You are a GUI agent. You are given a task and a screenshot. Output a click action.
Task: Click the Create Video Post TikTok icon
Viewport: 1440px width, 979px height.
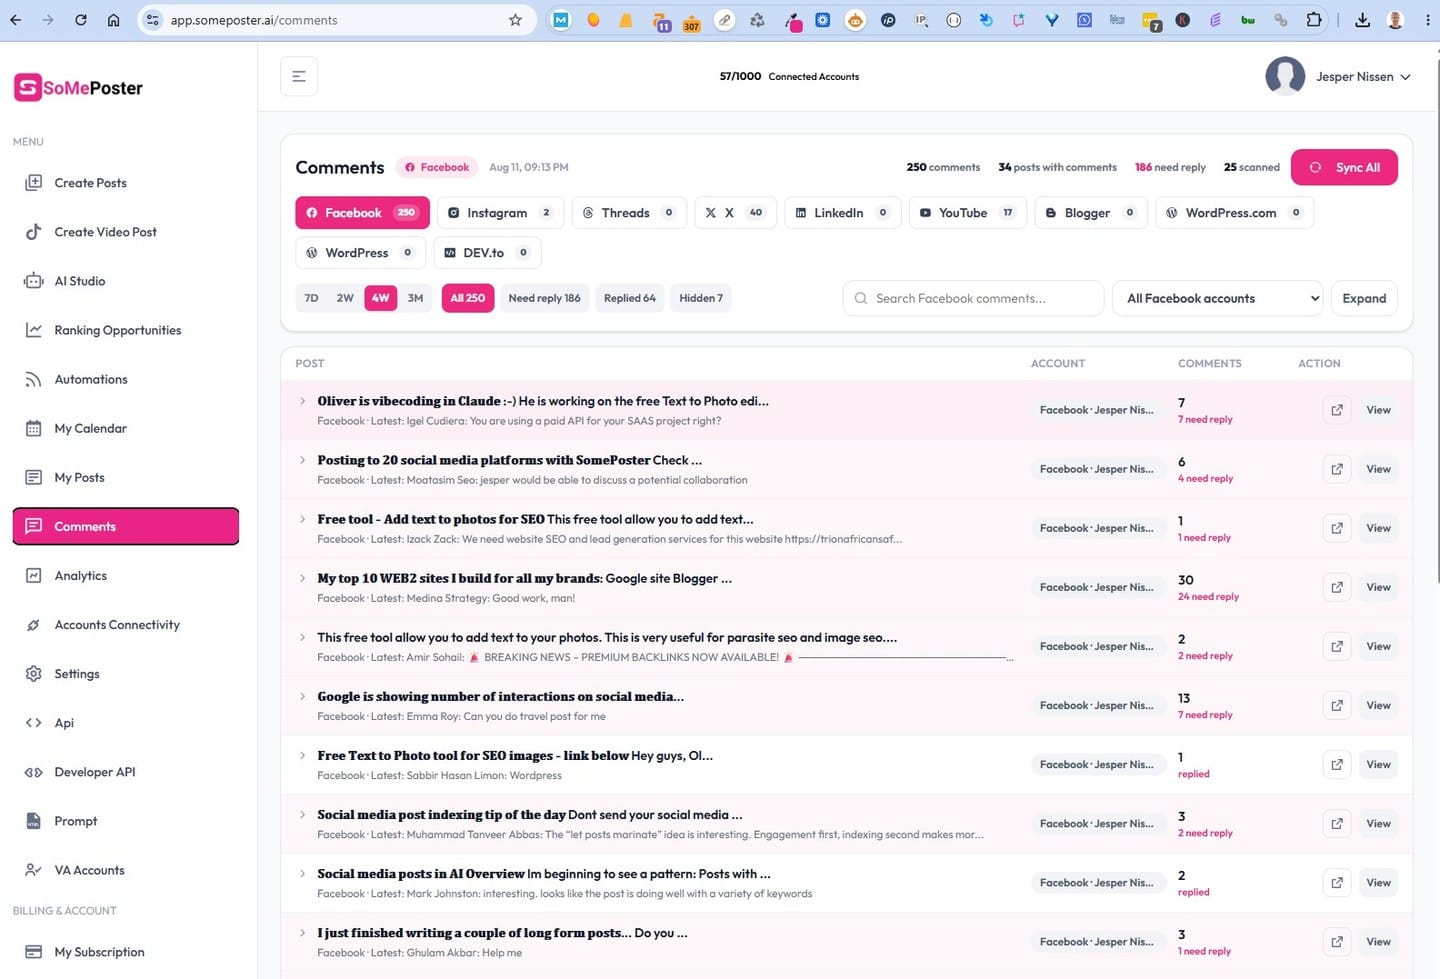pos(34,232)
